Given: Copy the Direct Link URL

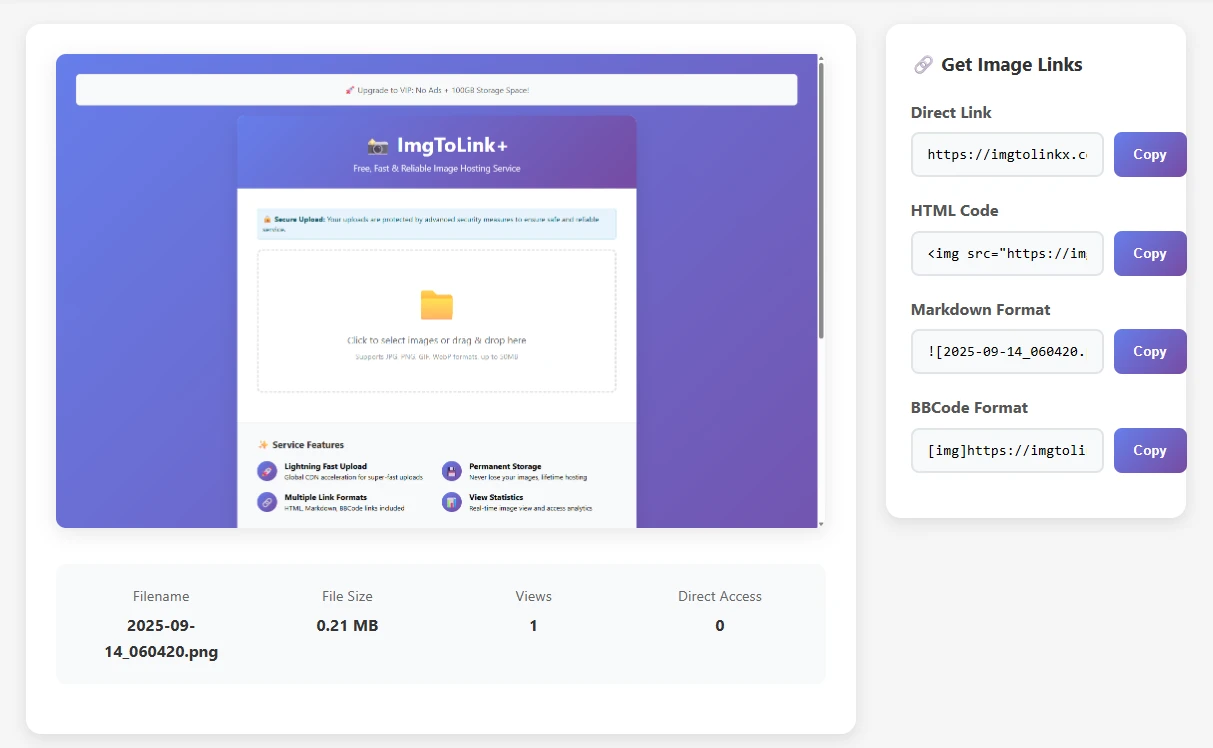Looking at the screenshot, I should (x=1149, y=155).
